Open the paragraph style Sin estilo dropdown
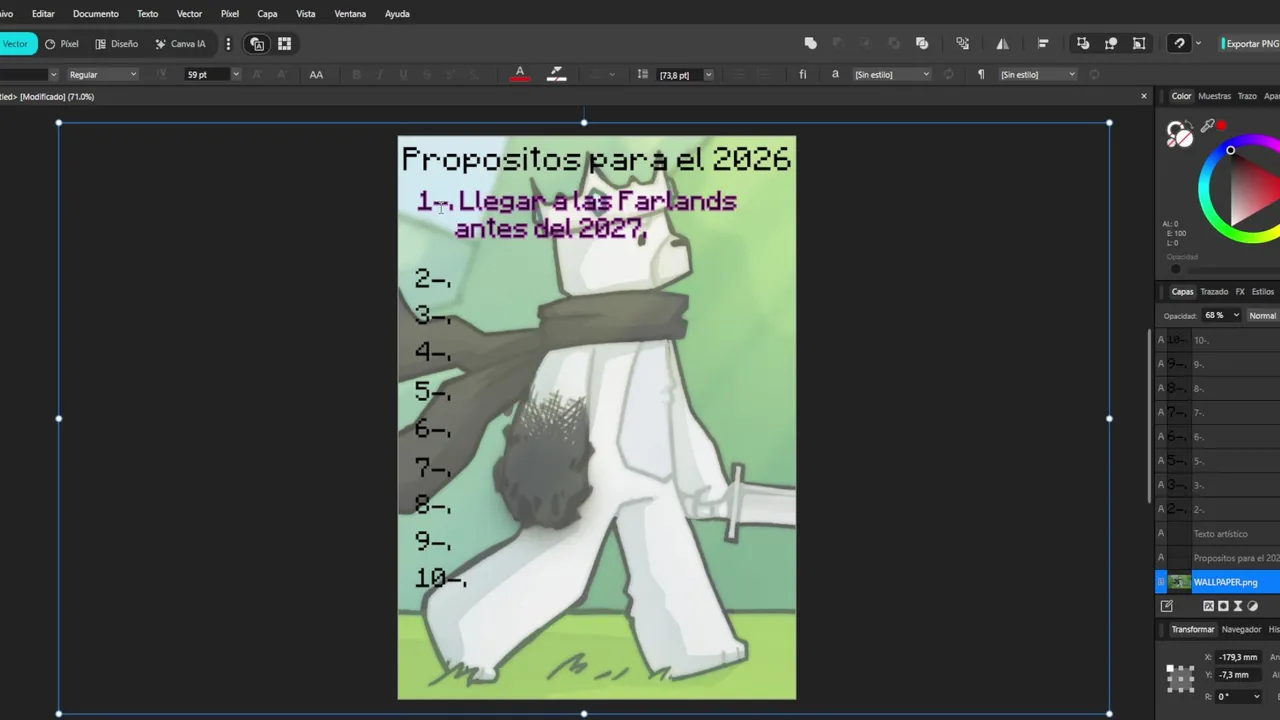Viewport: 1280px width, 720px height. click(x=1038, y=75)
